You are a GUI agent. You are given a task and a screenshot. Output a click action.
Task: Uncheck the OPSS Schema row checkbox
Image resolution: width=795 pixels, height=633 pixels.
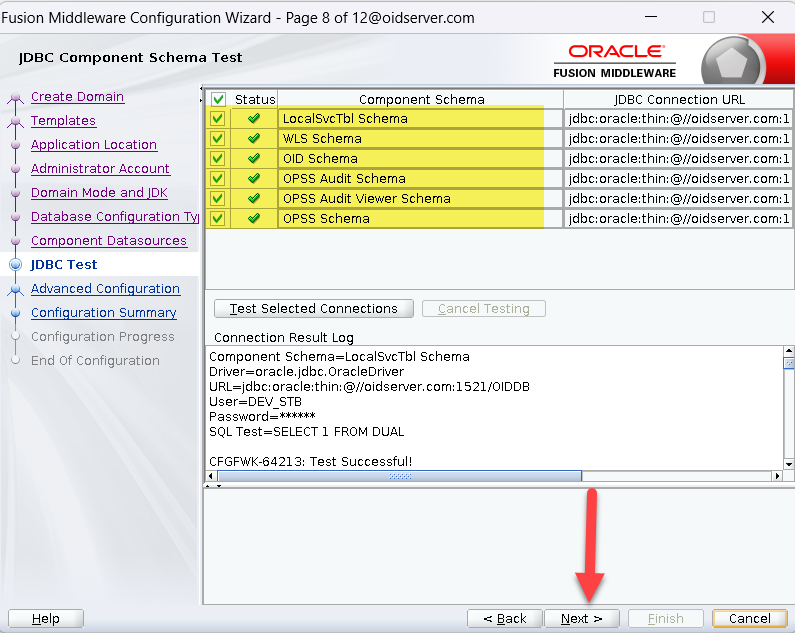coord(218,219)
